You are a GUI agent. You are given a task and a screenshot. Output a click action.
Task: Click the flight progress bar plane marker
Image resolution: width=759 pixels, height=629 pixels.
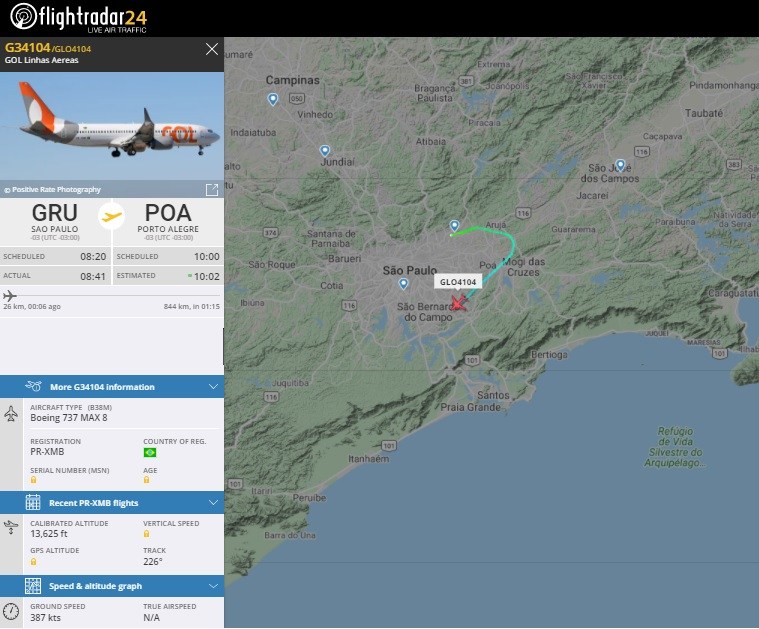point(10,295)
